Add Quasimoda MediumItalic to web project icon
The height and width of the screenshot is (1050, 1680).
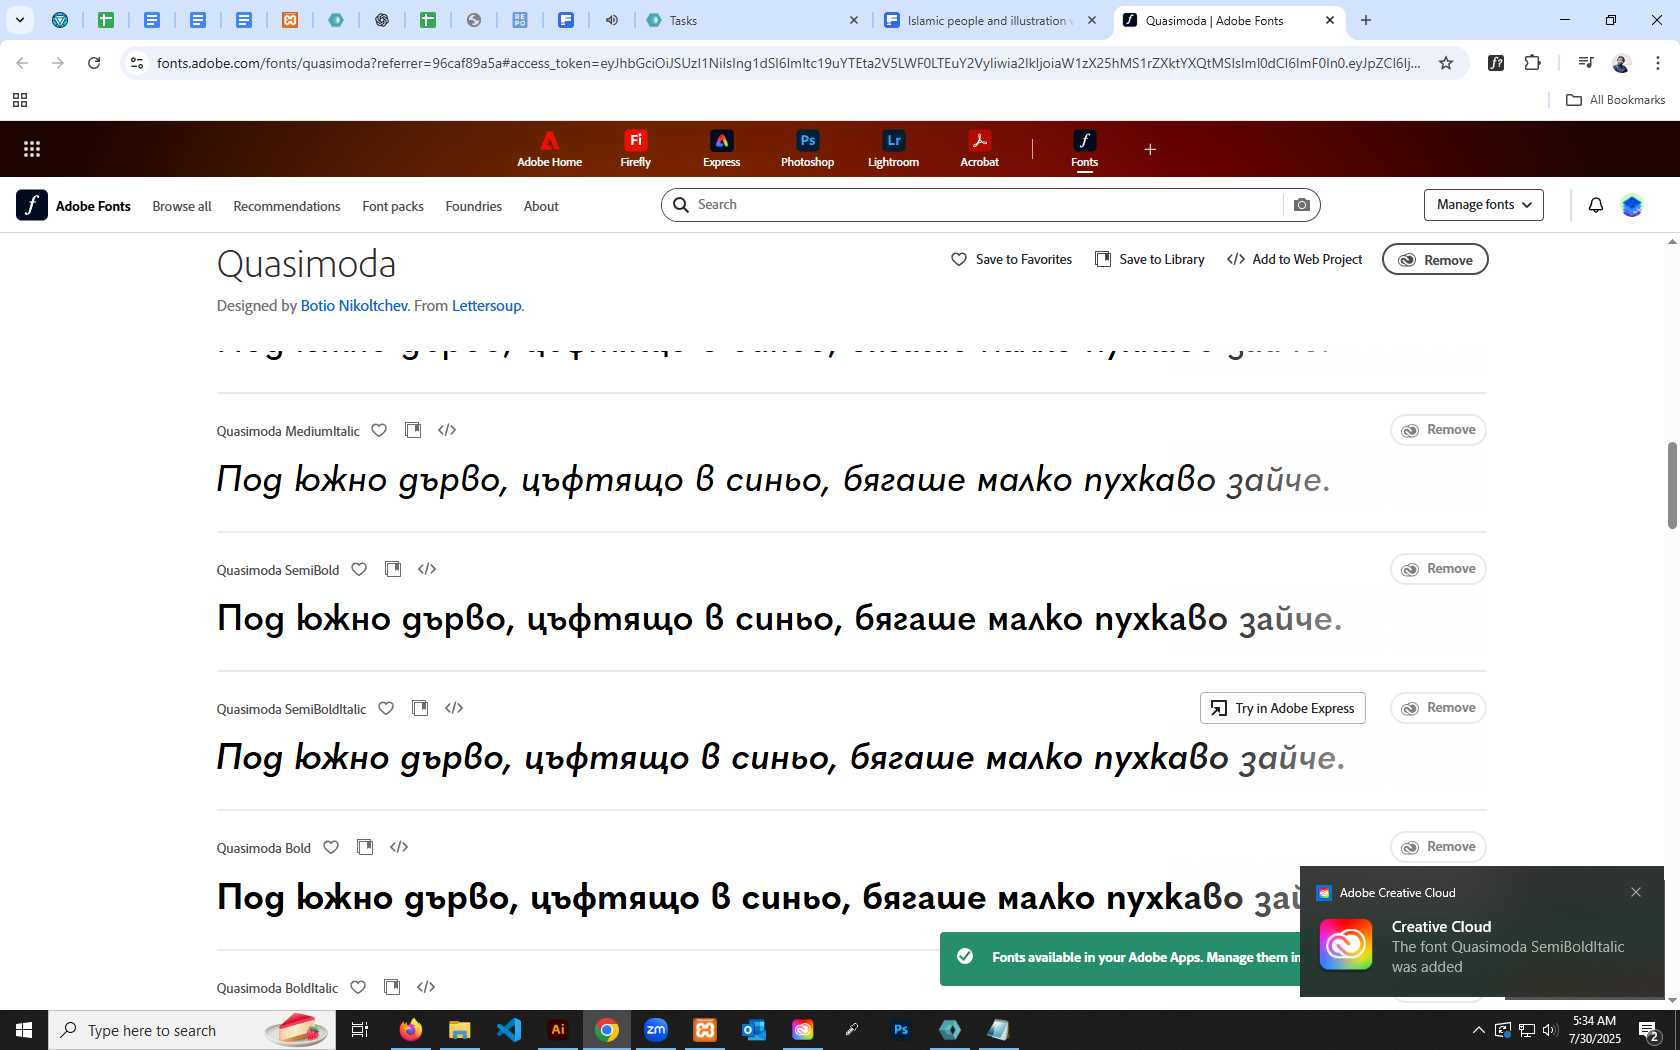[x=447, y=430]
